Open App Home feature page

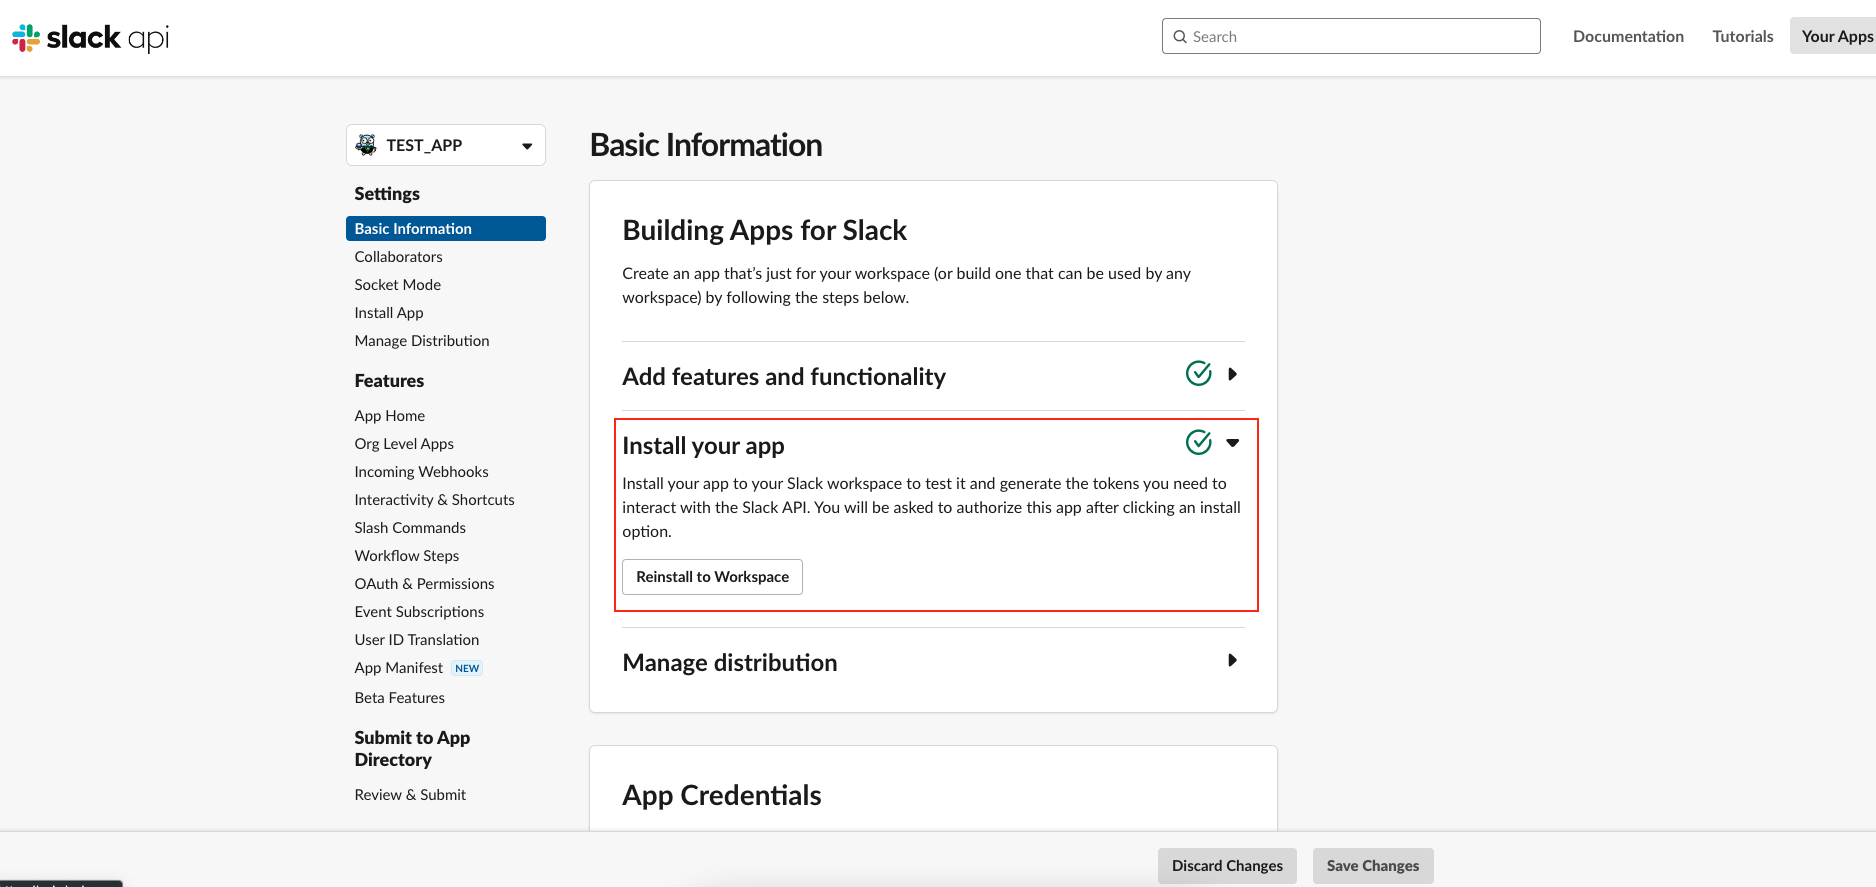coord(390,416)
